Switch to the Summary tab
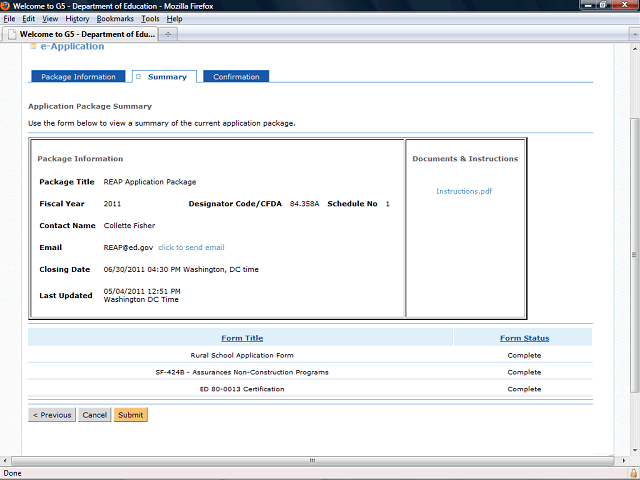This screenshot has height=480, width=640. pos(164,76)
